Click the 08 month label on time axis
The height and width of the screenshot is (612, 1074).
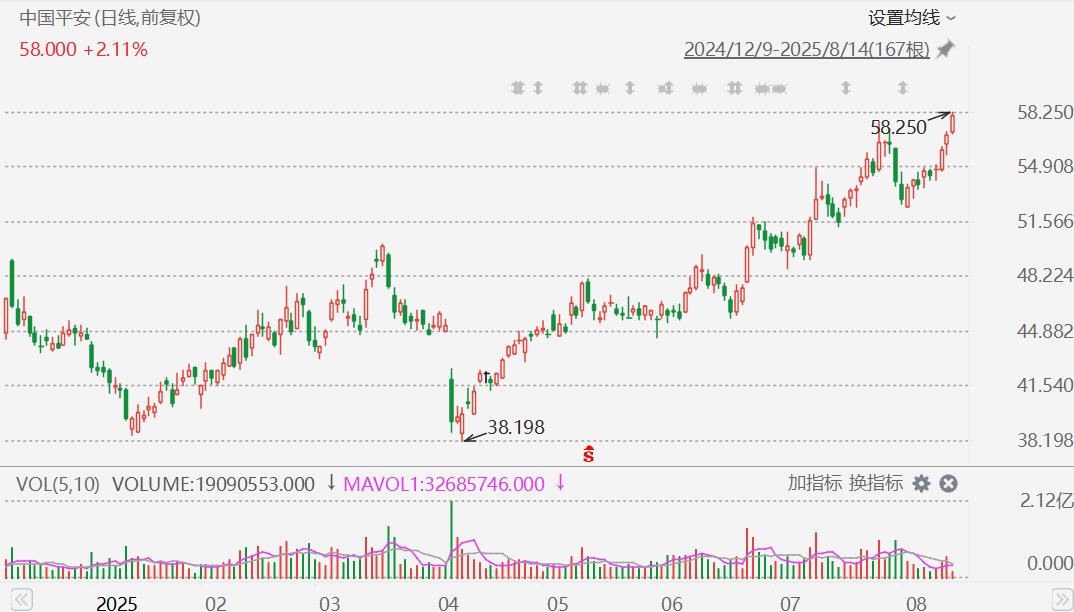[916, 603]
